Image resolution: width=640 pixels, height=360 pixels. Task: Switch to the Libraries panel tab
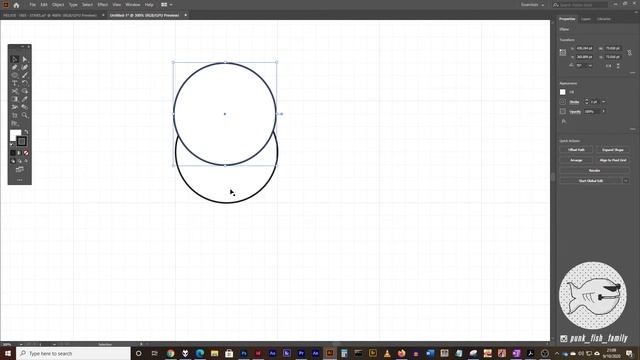pyautogui.click(x=604, y=19)
